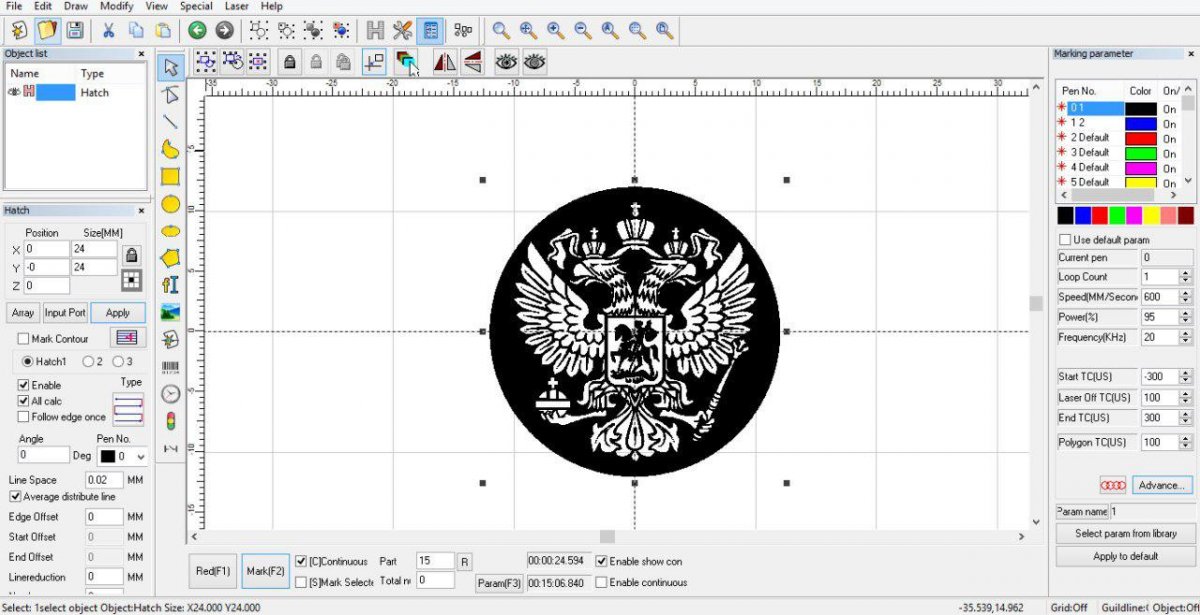Open the Pen No. dropdown
Viewport: 1200px width, 615px height.
(x=123, y=456)
